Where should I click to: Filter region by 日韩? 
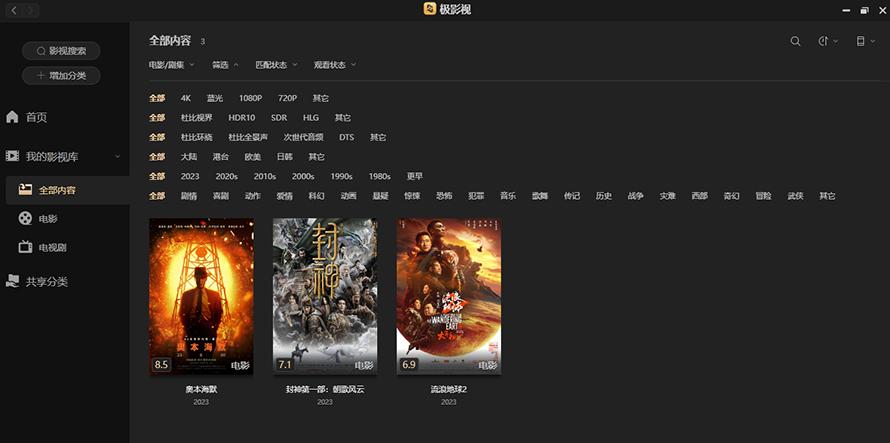(284, 157)
